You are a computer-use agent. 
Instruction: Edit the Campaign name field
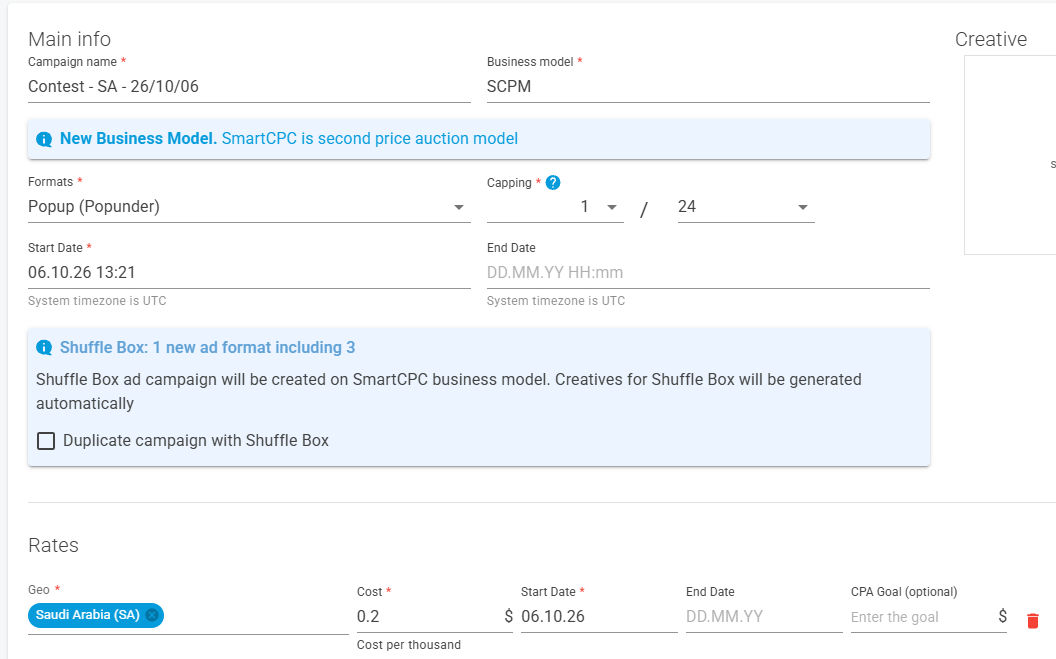click(x=249, y=87)
